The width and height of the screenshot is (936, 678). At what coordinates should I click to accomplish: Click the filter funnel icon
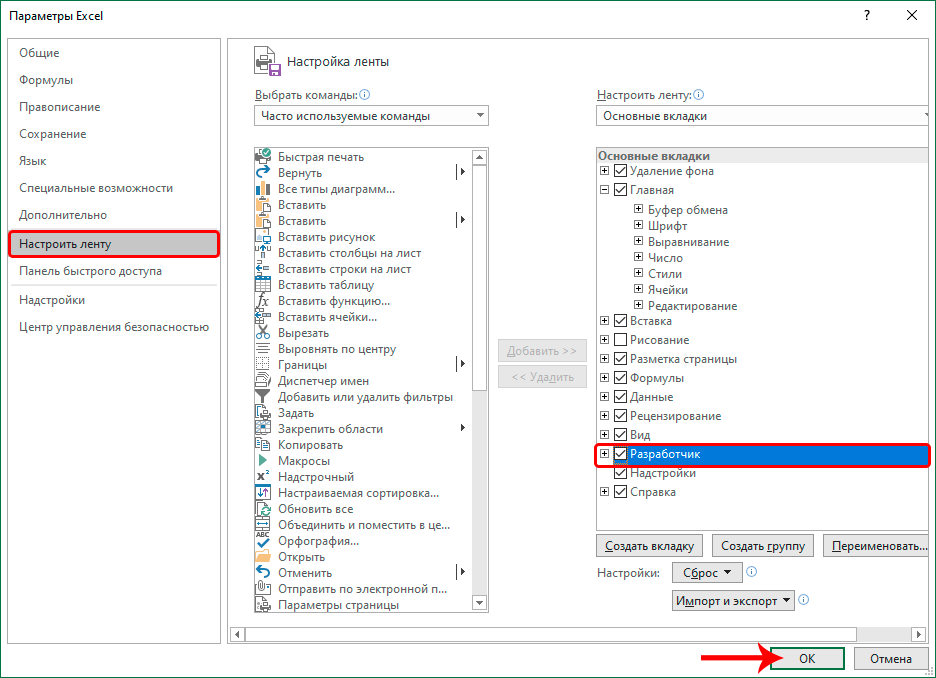[x=263, y=397]
